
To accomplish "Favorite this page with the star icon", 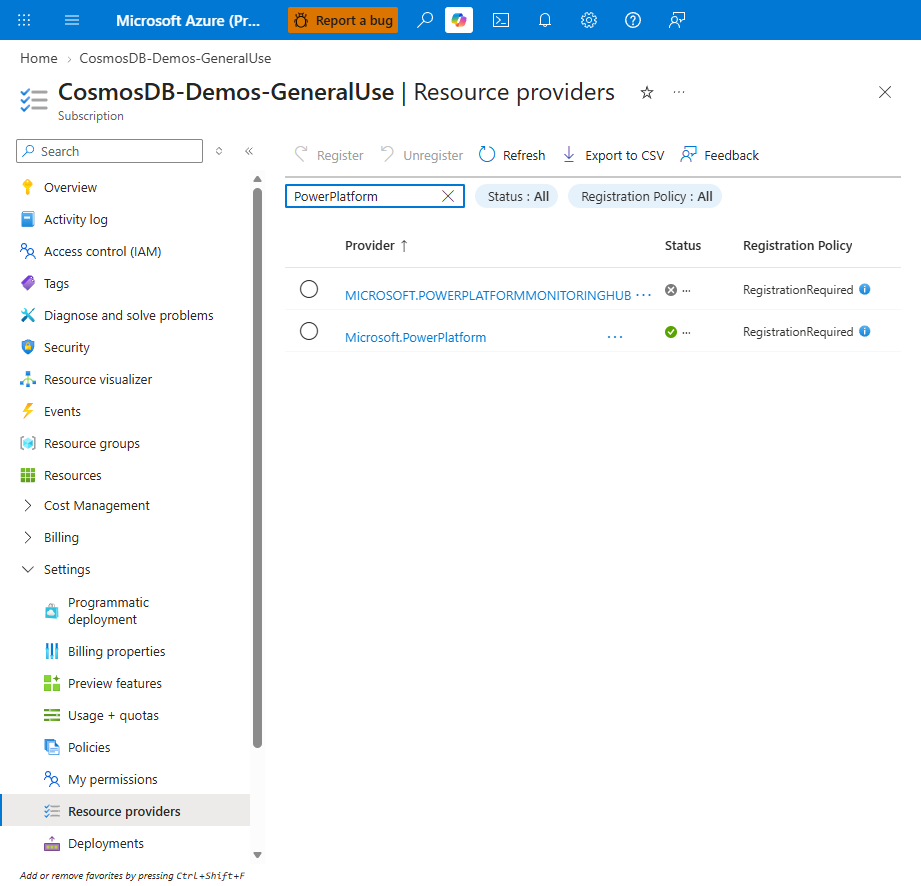I will pyautogui.click(x=647, y=92).
